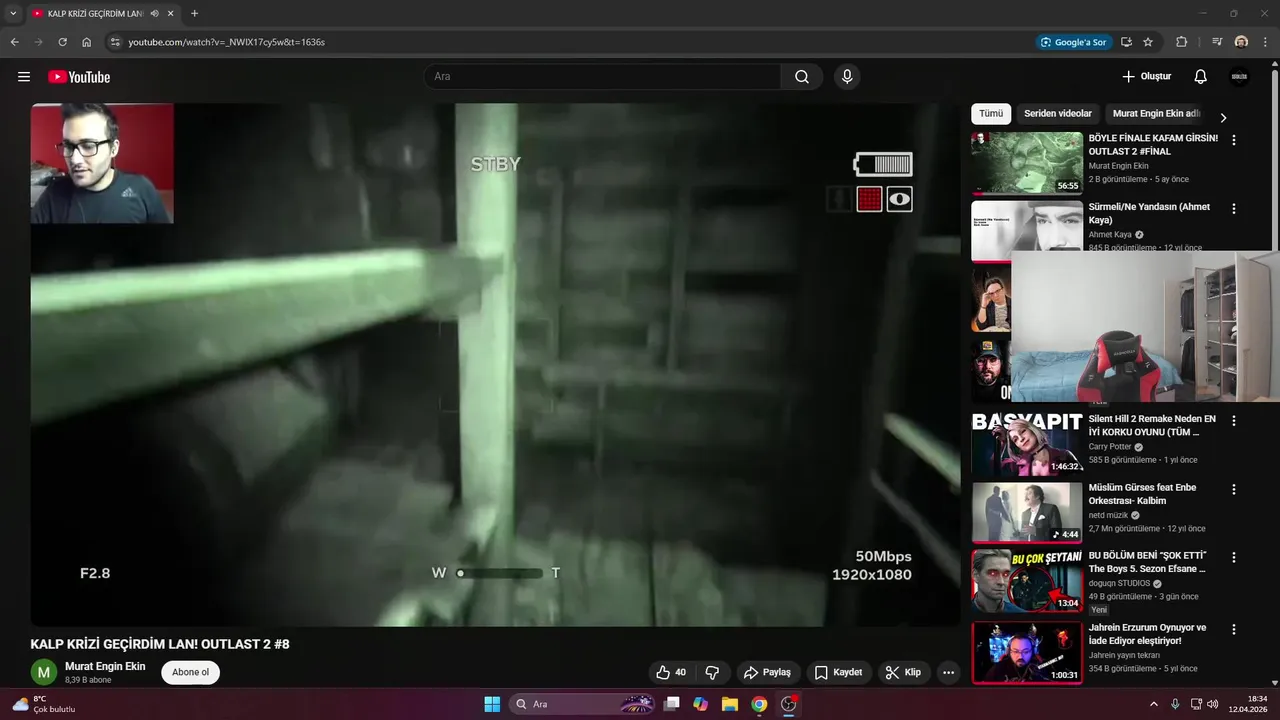This screenshot has width=1280, height=720.
Task: Click the Outlast 2 video player
Action: 495,365
